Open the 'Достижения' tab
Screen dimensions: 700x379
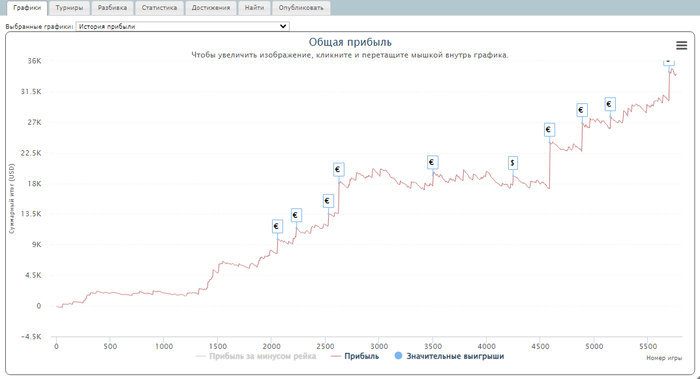pos(211,8)
